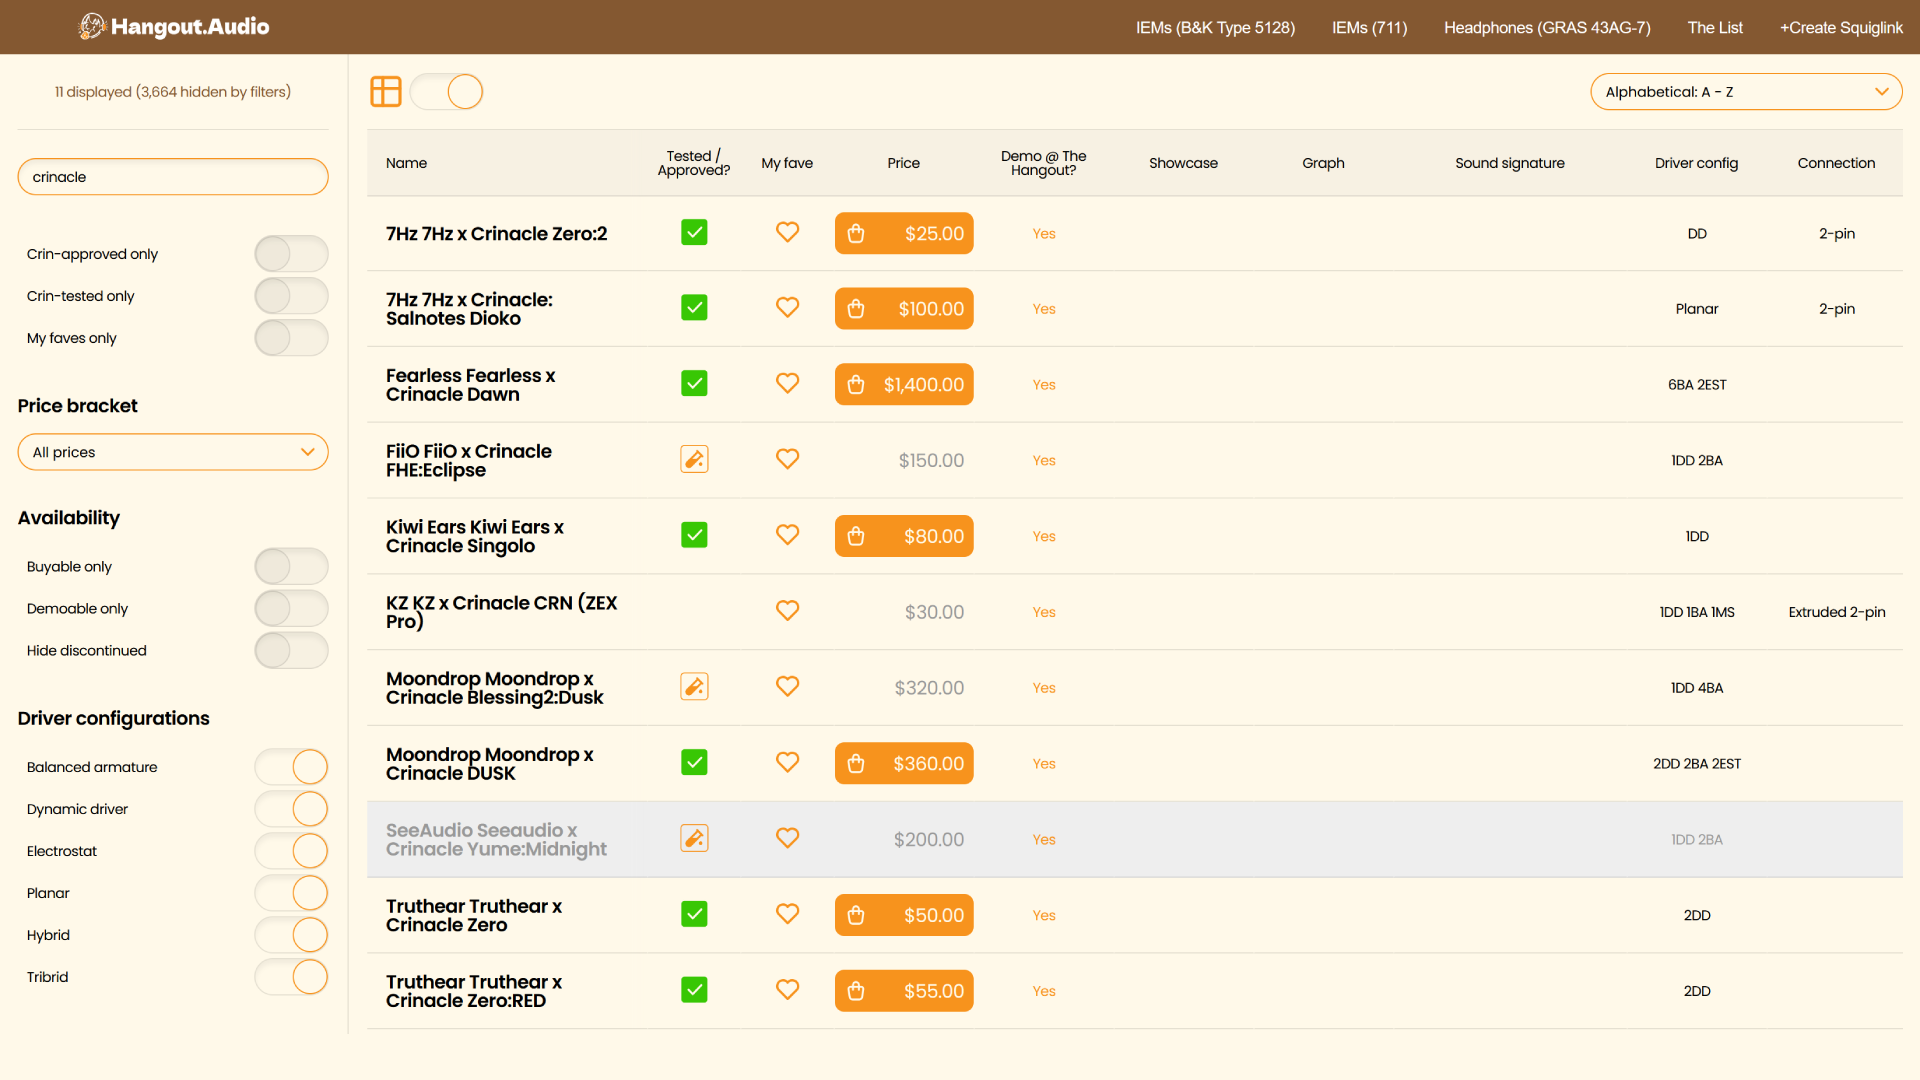Open the Headphones (GRAS 43AG-7) page
This screenshot has width=1920, height=1080.
[1547, 27]
